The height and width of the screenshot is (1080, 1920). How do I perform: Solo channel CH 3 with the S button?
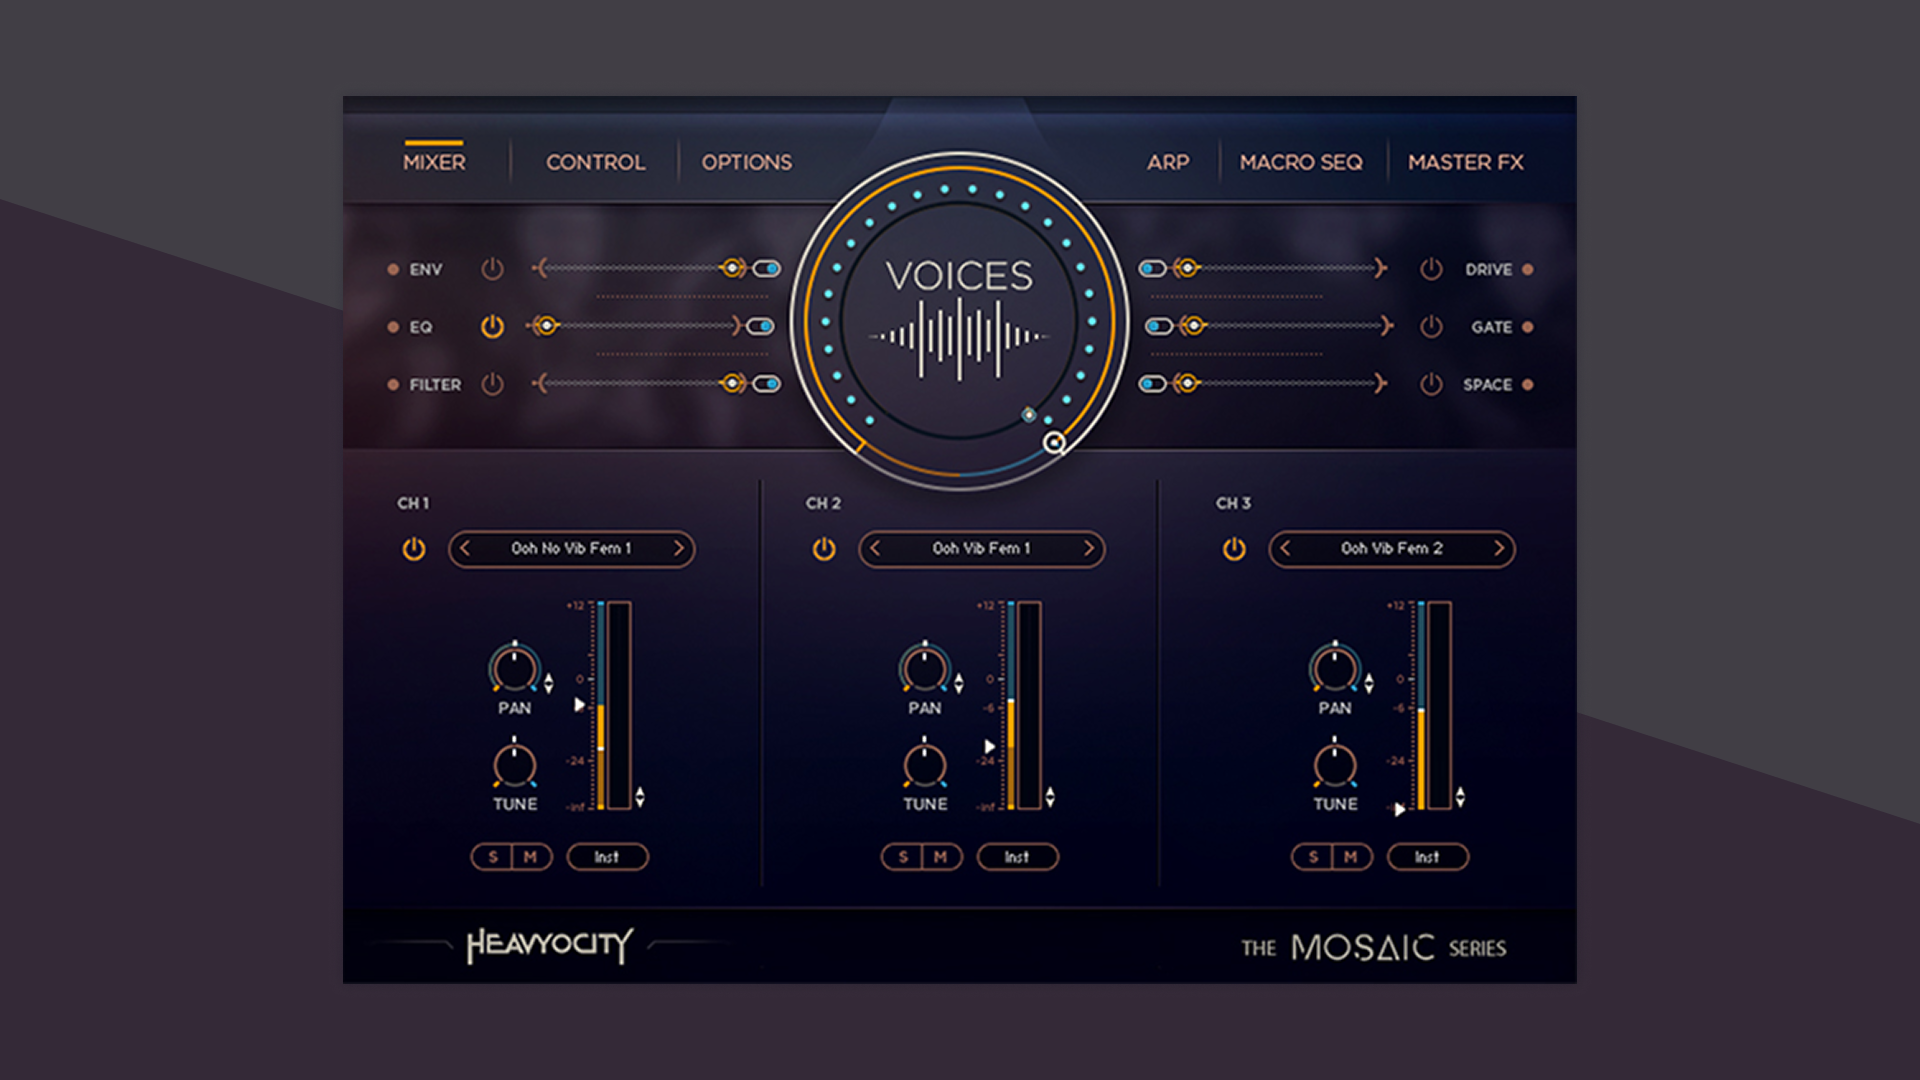[x=1311, y=856]
